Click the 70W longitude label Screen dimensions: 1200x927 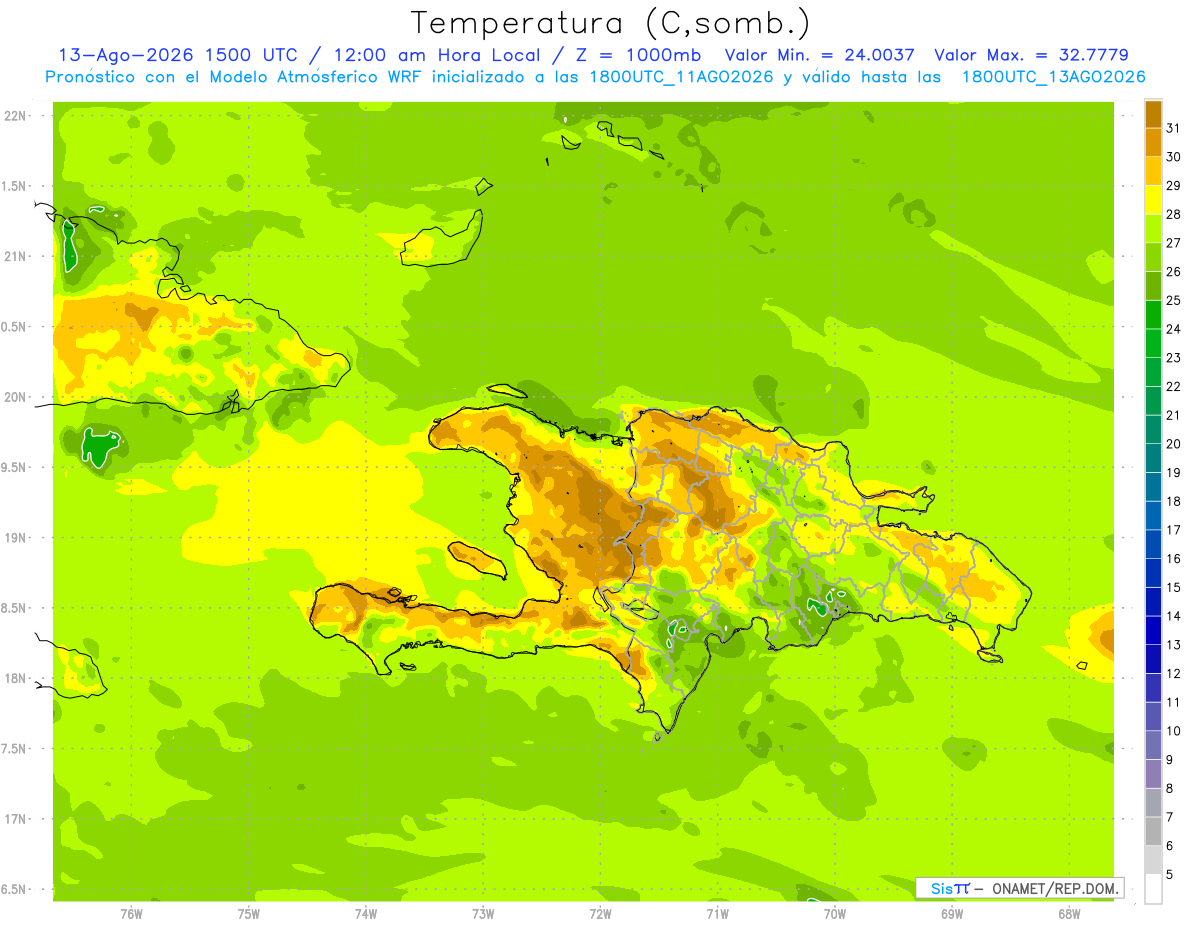pyautogui.click(x=835, y=913)
